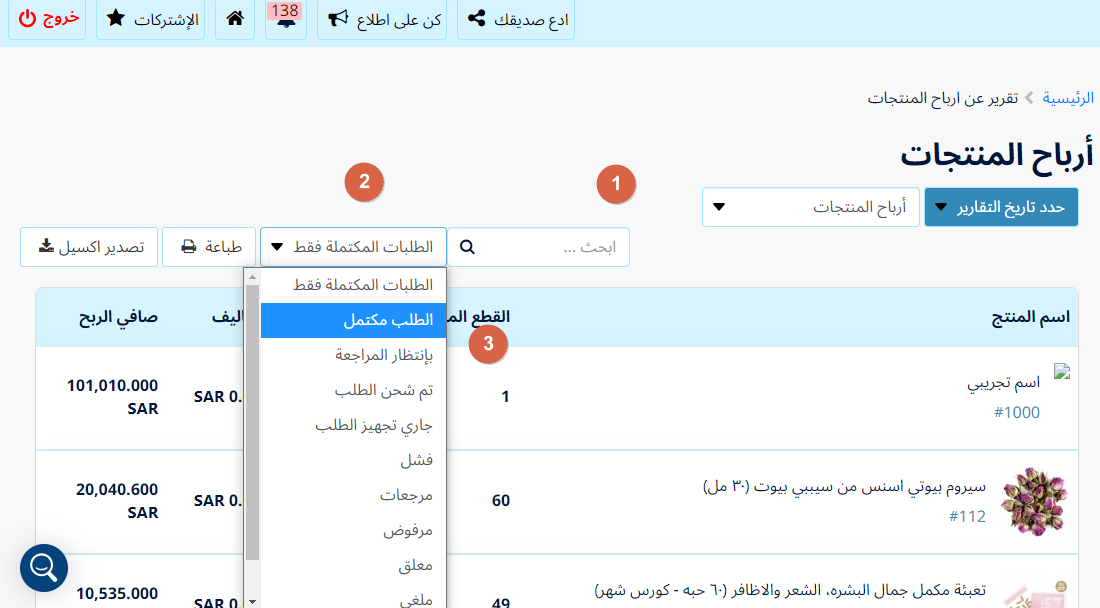
Task: Select the الطلب مكتمل option
Action: pyautogui.click(x=354, y=320)
